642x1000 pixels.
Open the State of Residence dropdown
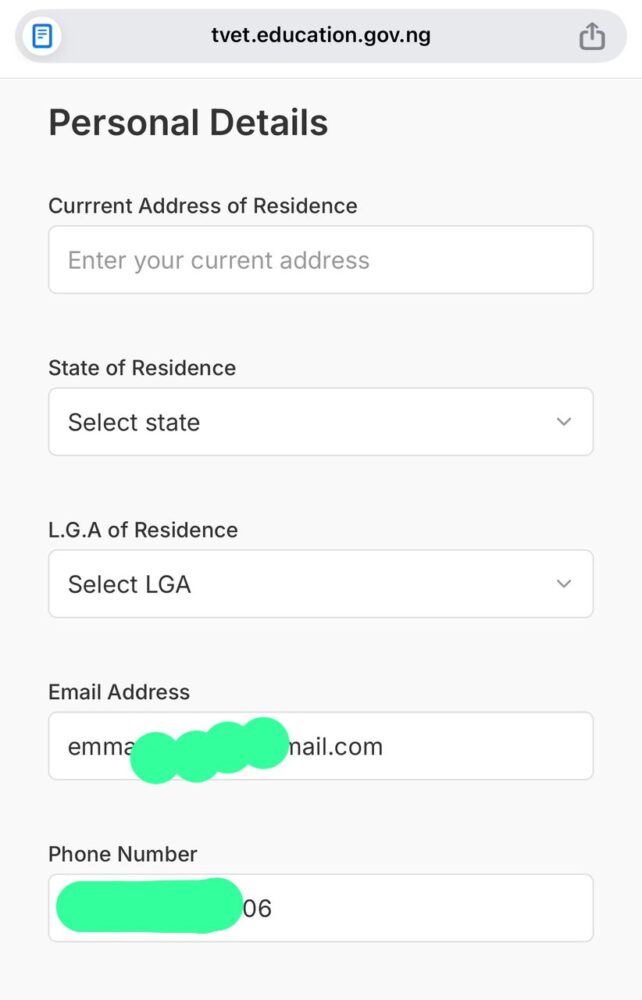320,421
